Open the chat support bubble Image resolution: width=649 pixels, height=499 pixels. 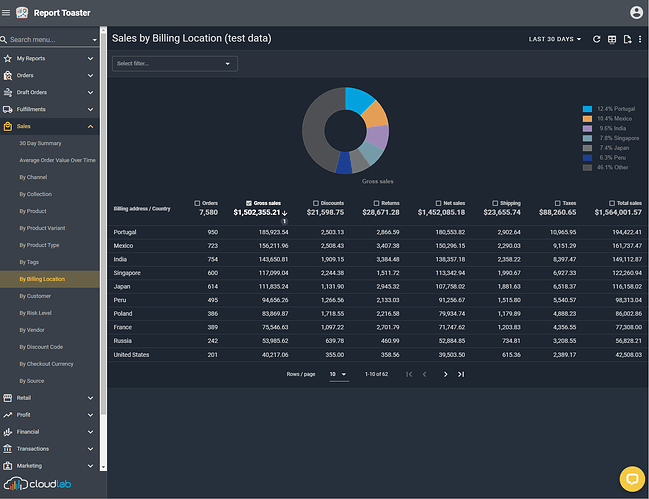click(x=631, y=479)
